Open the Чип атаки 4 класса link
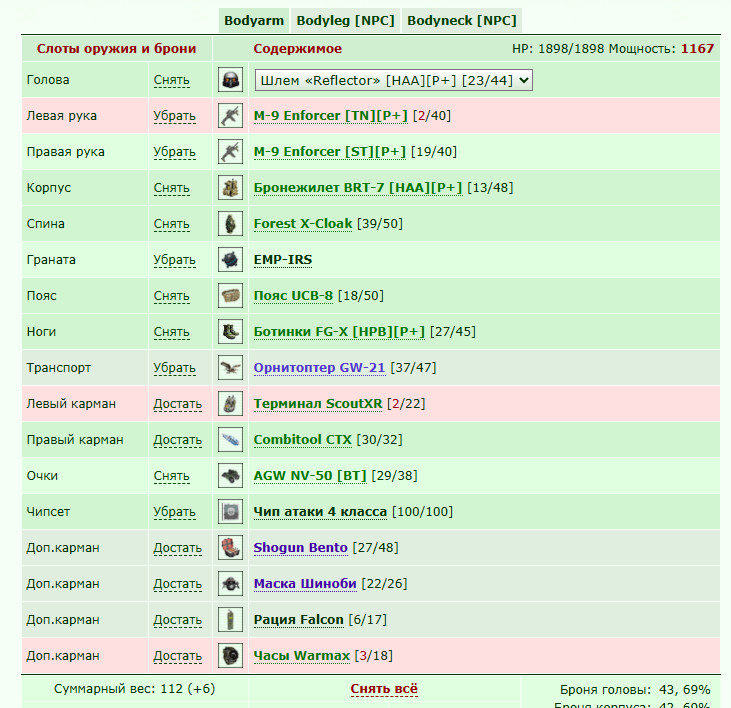Image resolution: width=731 pixels, height=708 pixels. click(320, 512)
